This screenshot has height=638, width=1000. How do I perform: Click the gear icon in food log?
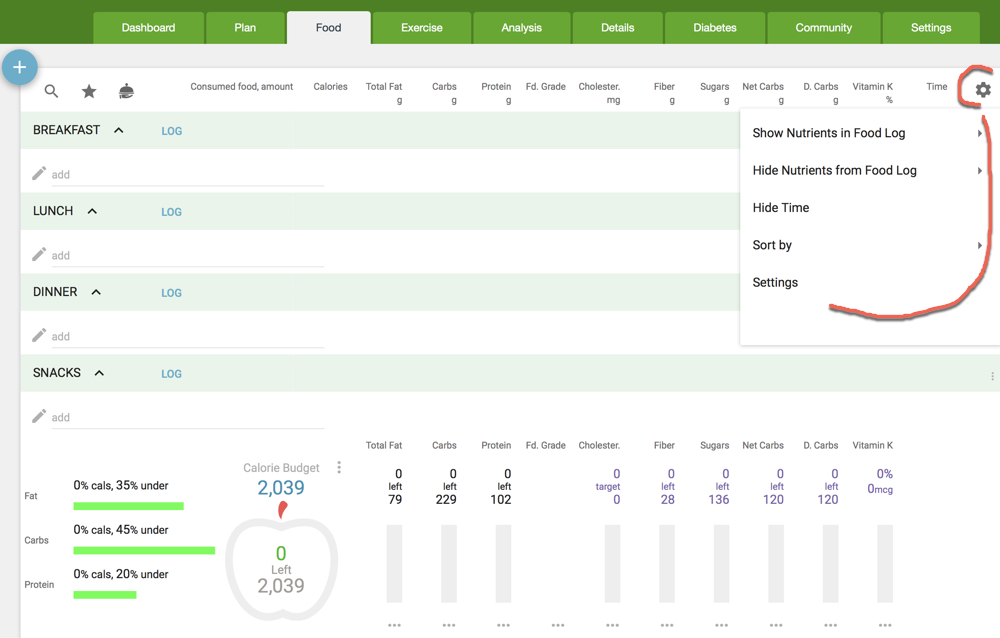pyautogui.click(x=982, y=90)
